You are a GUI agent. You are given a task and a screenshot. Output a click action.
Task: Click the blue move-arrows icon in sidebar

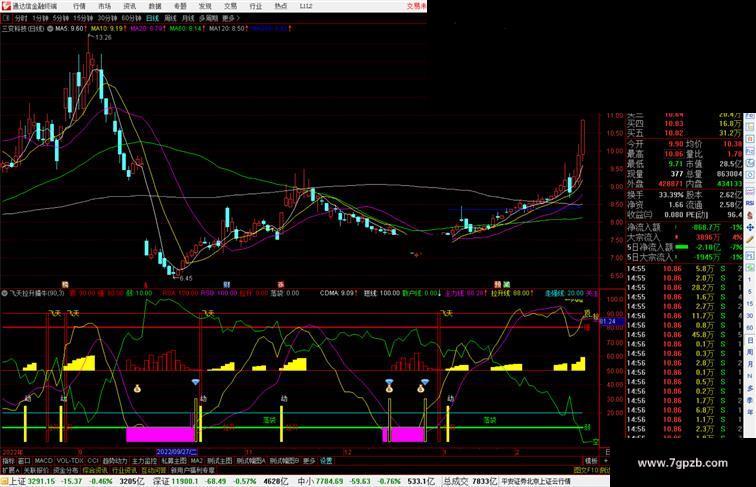click(x=750, y=227)
